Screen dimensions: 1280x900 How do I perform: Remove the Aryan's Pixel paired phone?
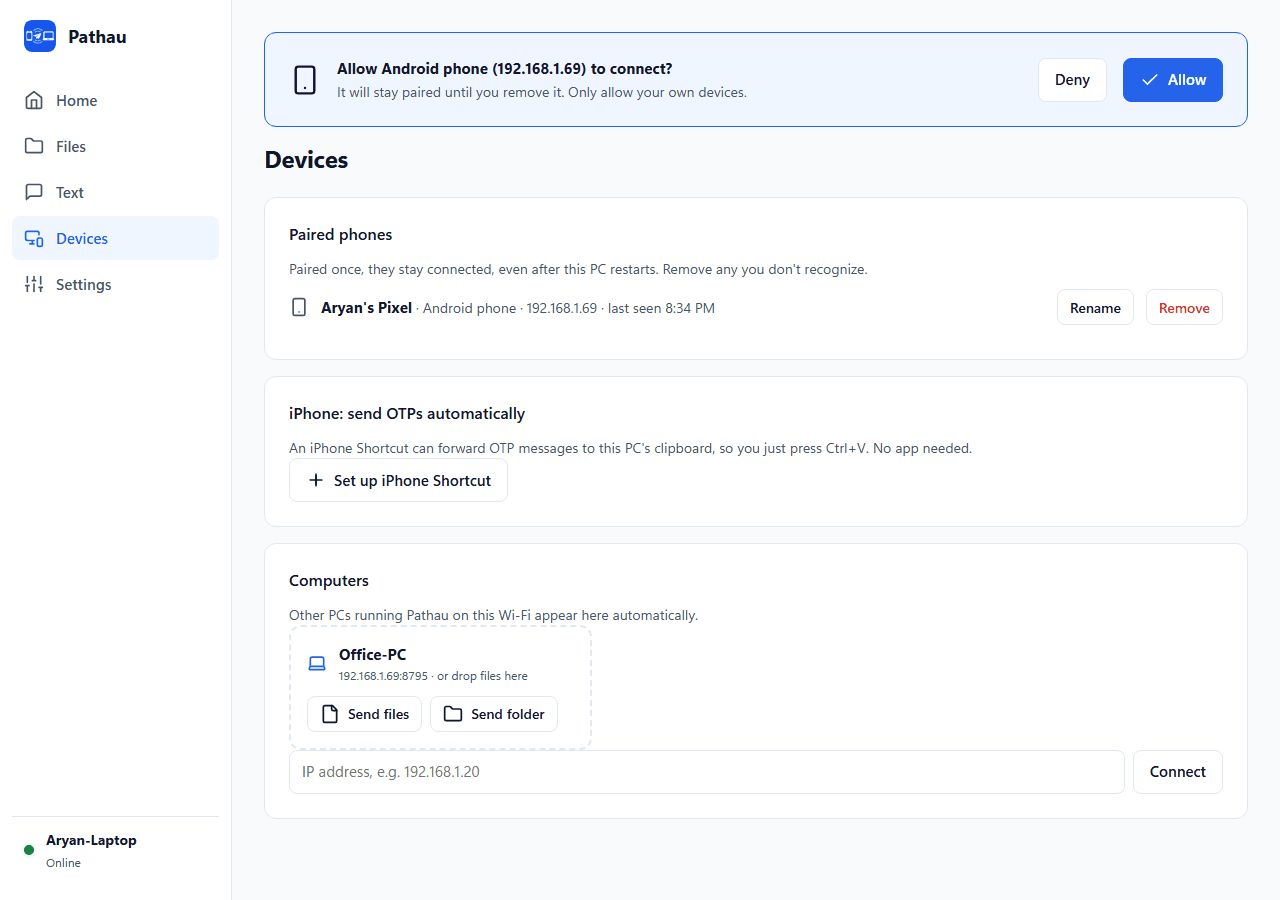point(1184,308)
